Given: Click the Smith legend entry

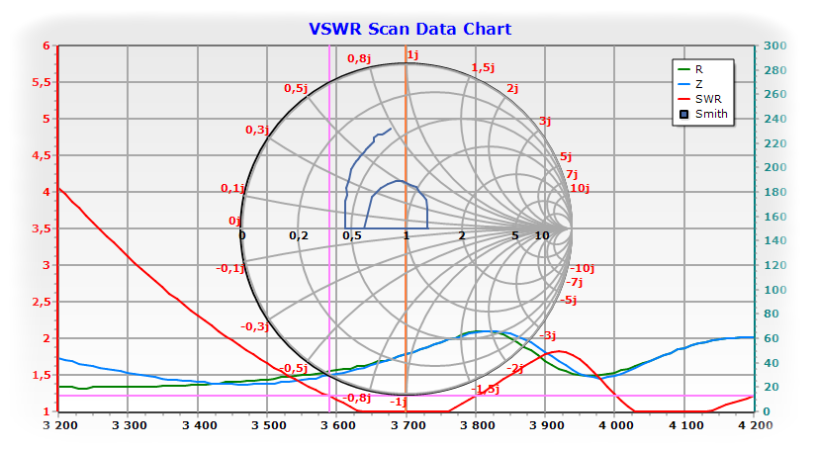Looking at the screenshot, I should 704,114.
